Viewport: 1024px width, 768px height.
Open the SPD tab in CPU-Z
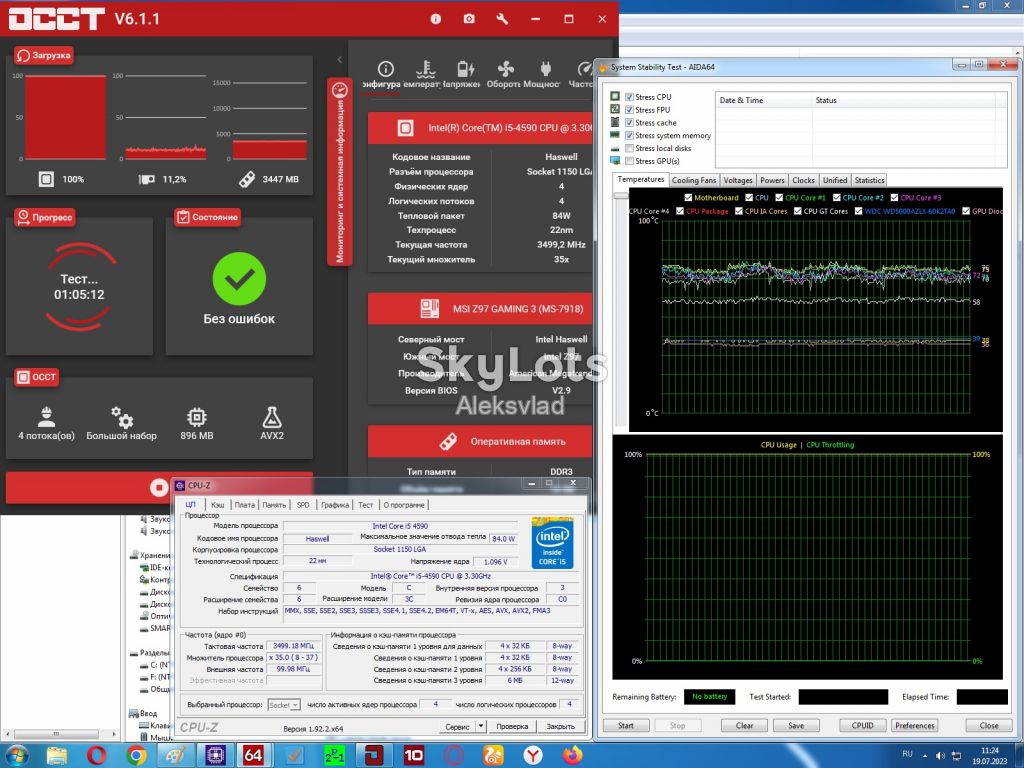[x=303, y=505]
